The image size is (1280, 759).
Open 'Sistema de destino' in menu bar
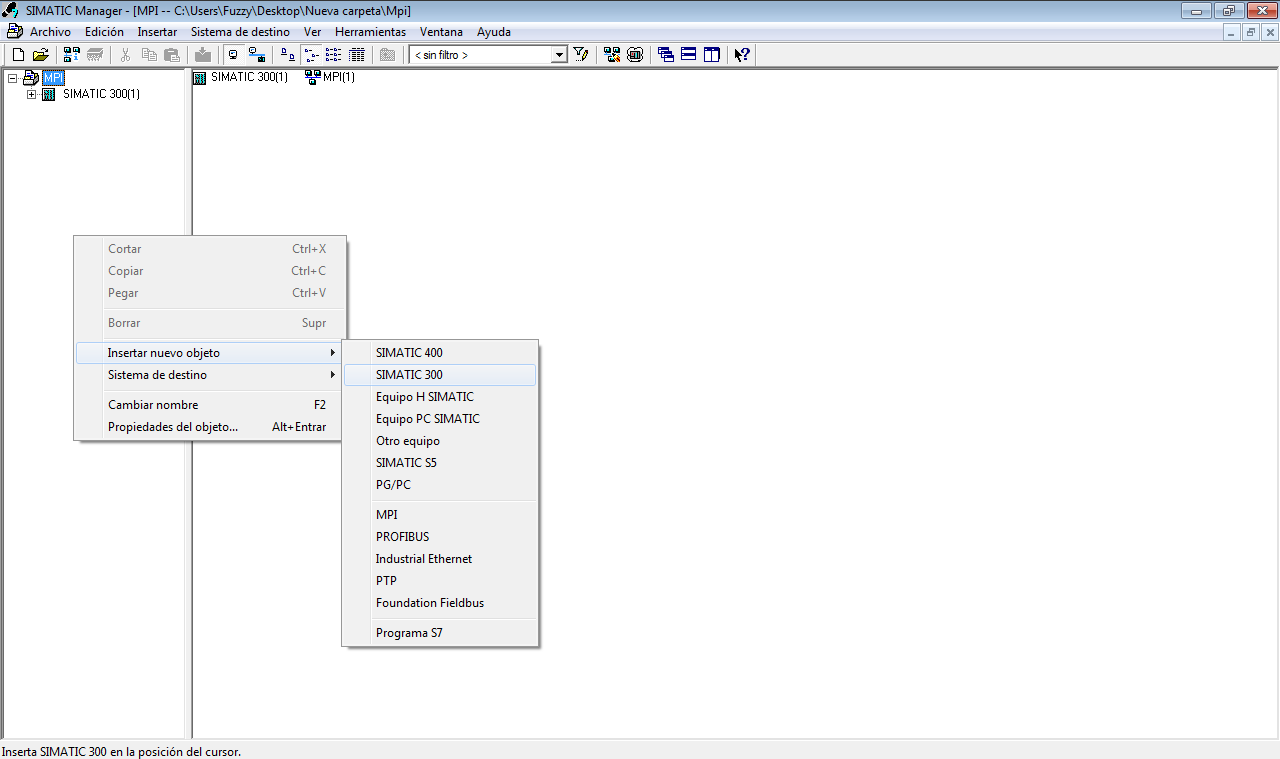pos(240,32)
